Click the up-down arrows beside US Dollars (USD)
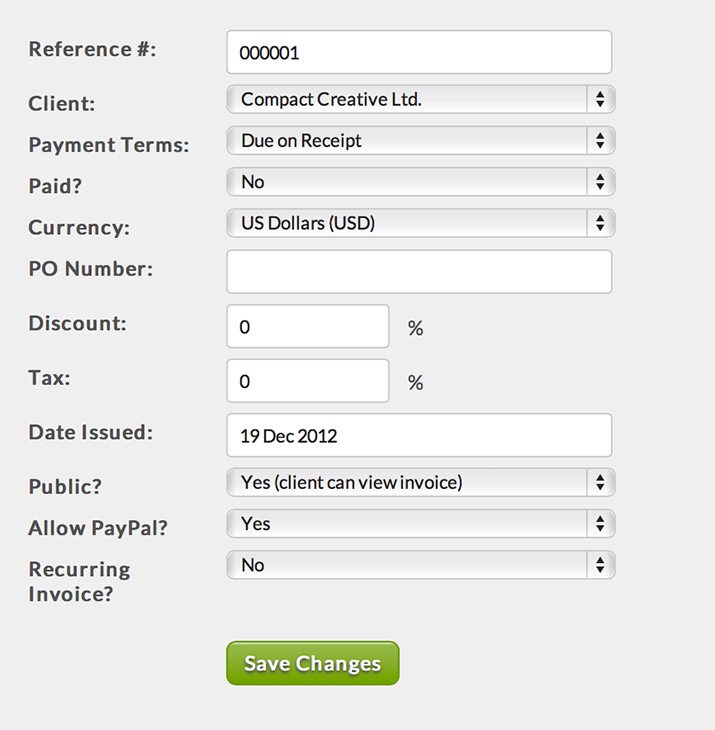 600,223
